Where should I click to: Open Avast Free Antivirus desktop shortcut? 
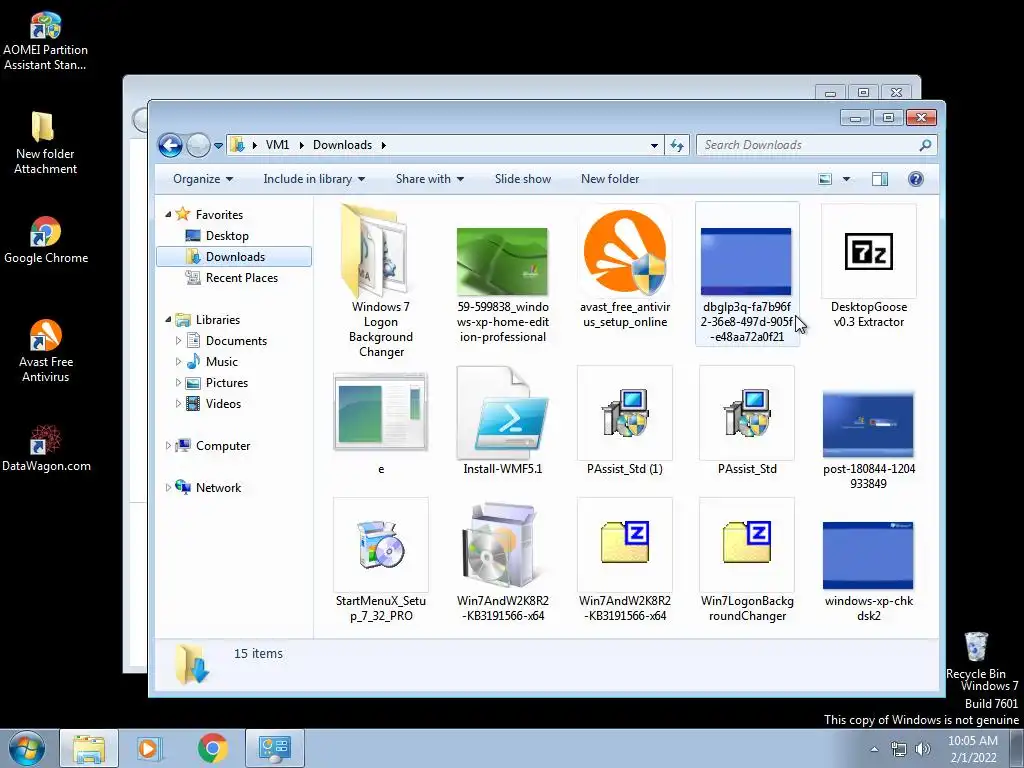(x=45, y=351)
